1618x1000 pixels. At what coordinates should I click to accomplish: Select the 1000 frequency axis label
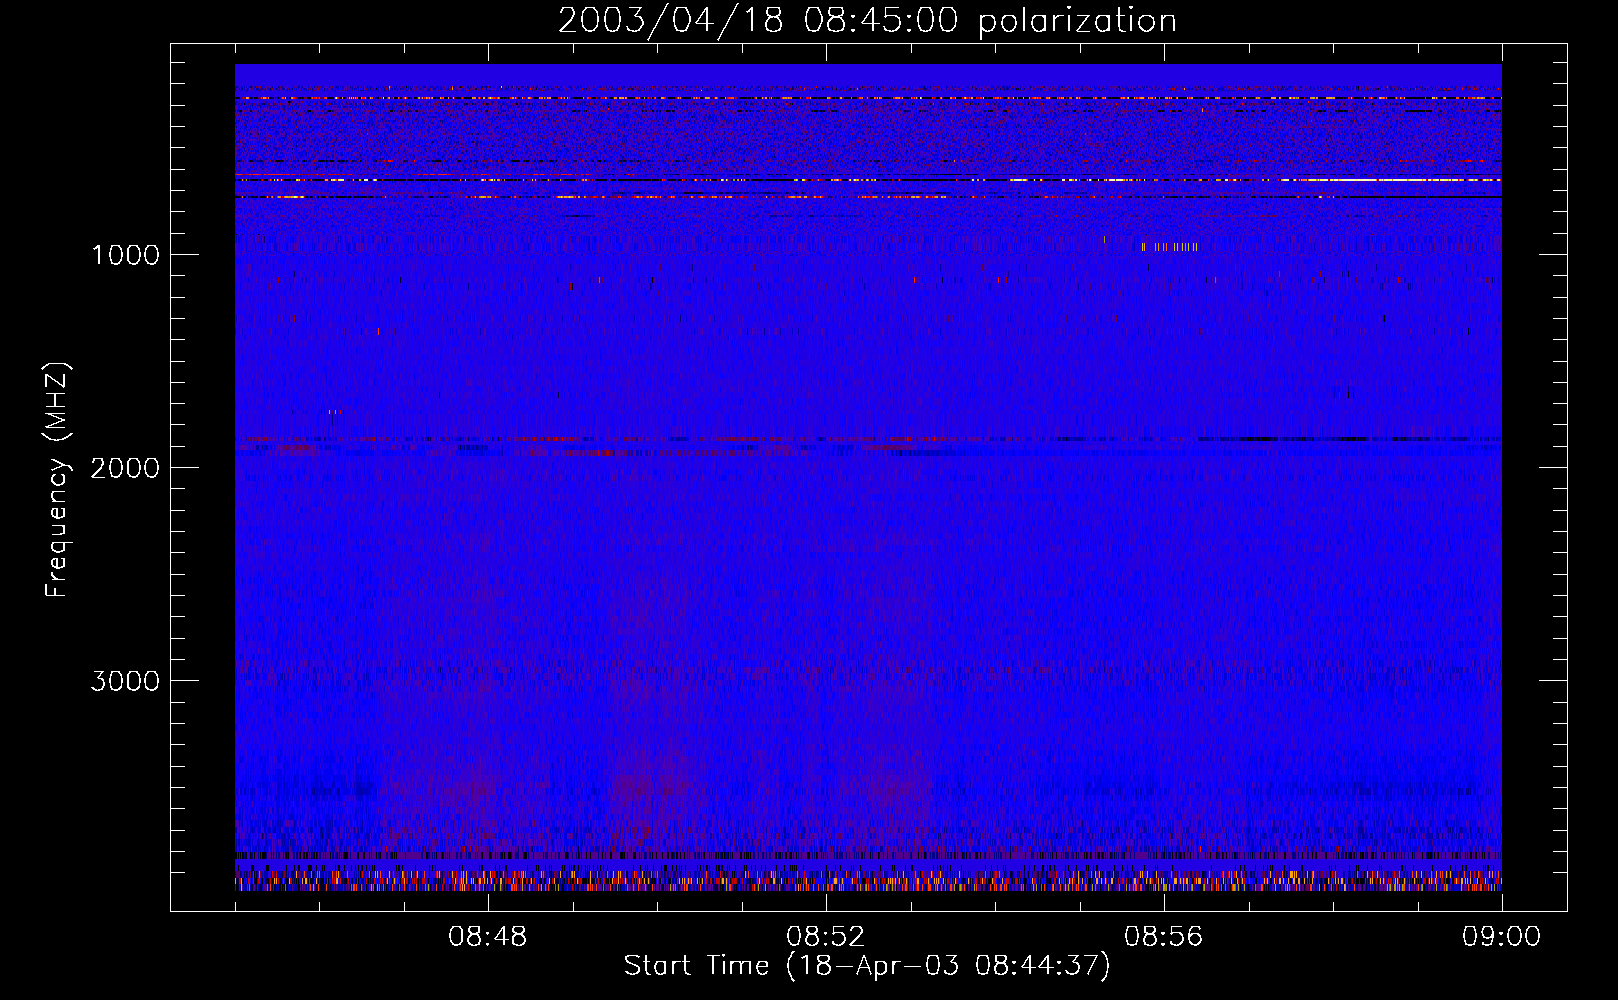[x=125, y=255]
